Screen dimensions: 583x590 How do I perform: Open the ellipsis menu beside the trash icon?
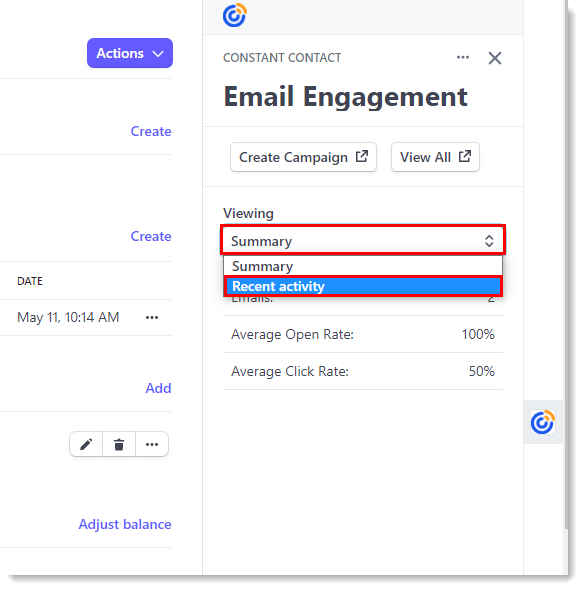tap(152, 444)
